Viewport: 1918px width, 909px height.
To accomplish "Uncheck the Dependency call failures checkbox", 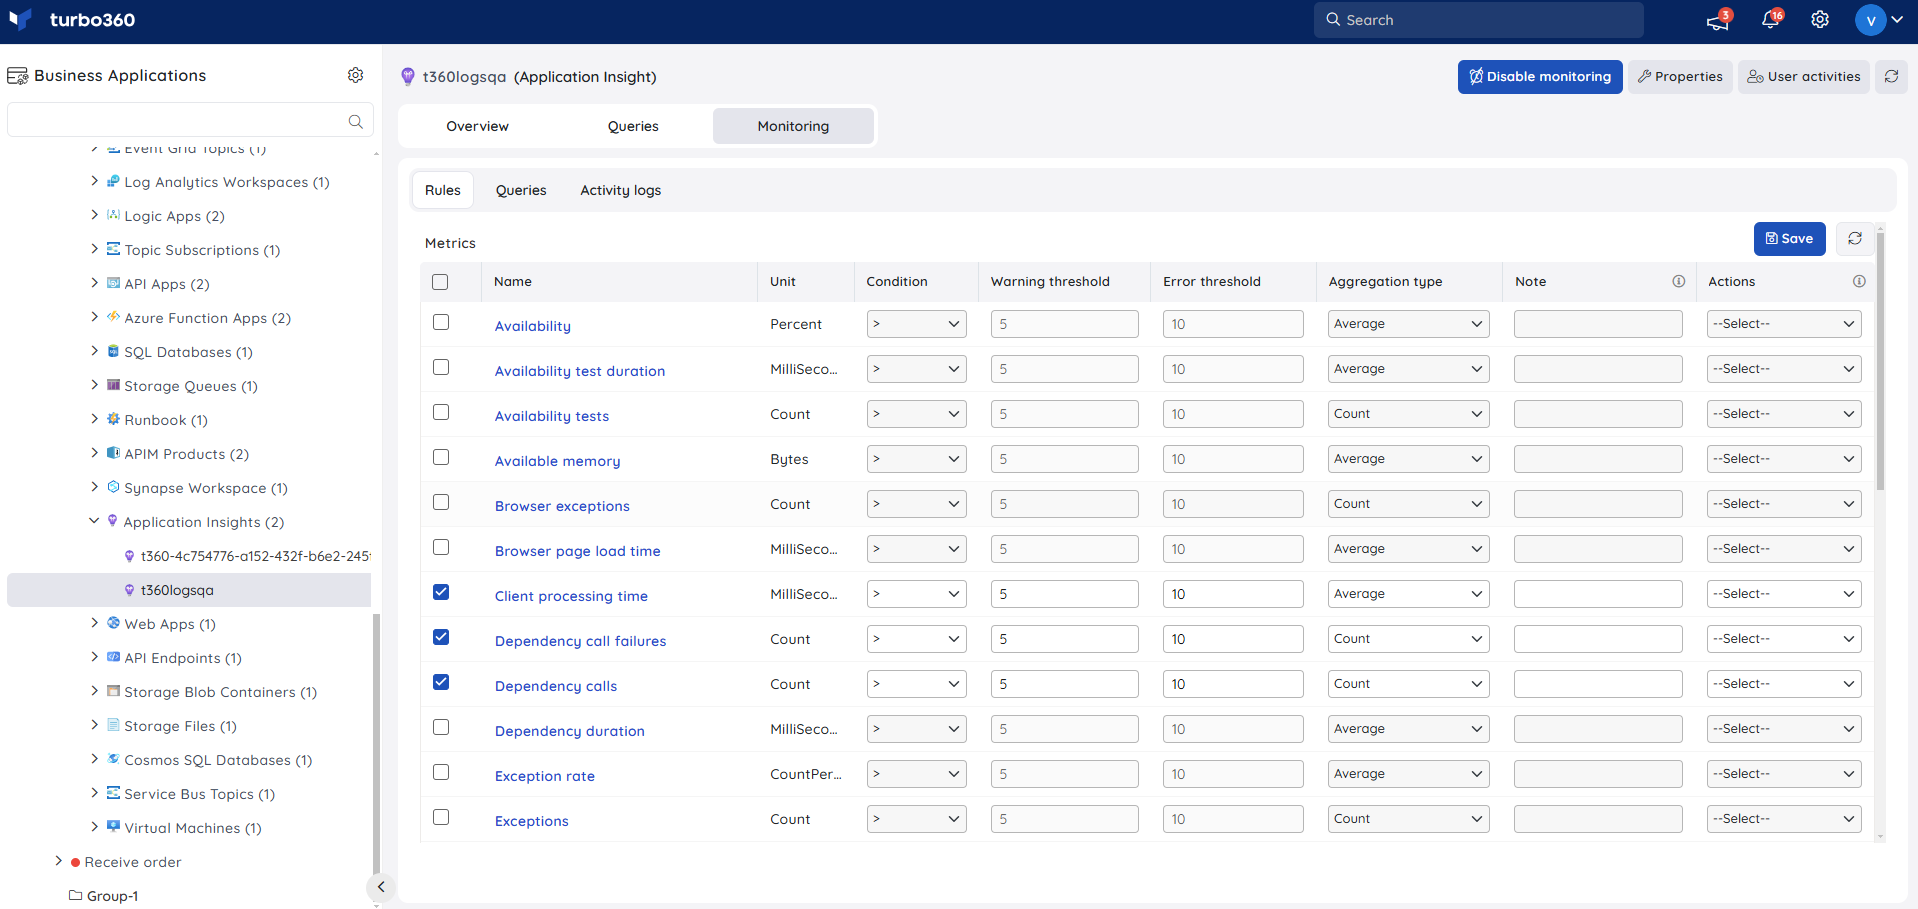I will (441, 637).
